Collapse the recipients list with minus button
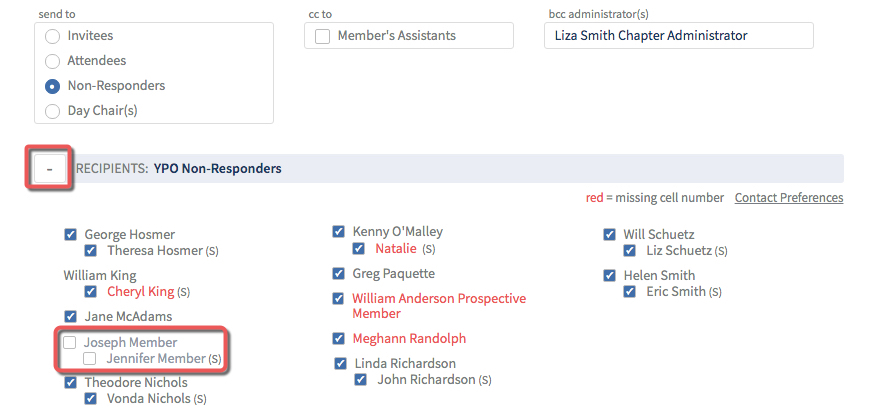The image size is (877, 418). coord(49,168)
